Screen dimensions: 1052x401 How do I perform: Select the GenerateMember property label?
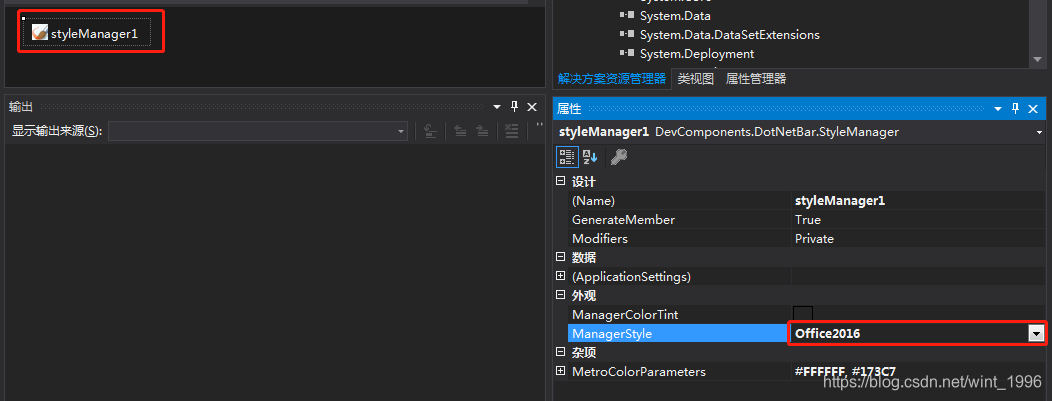(x=623, y=219)
